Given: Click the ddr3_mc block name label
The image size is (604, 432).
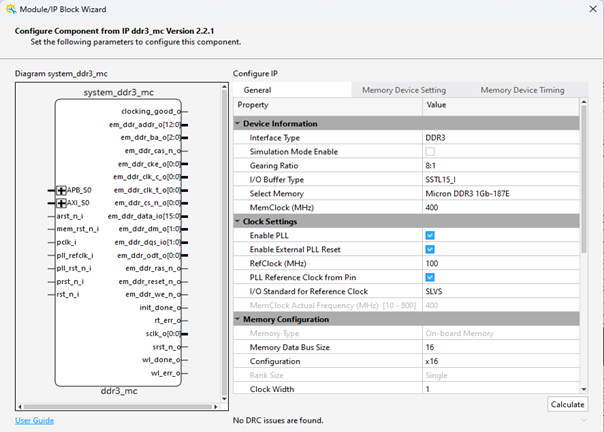Looking at the screenshot, I should tap(119, 391).
